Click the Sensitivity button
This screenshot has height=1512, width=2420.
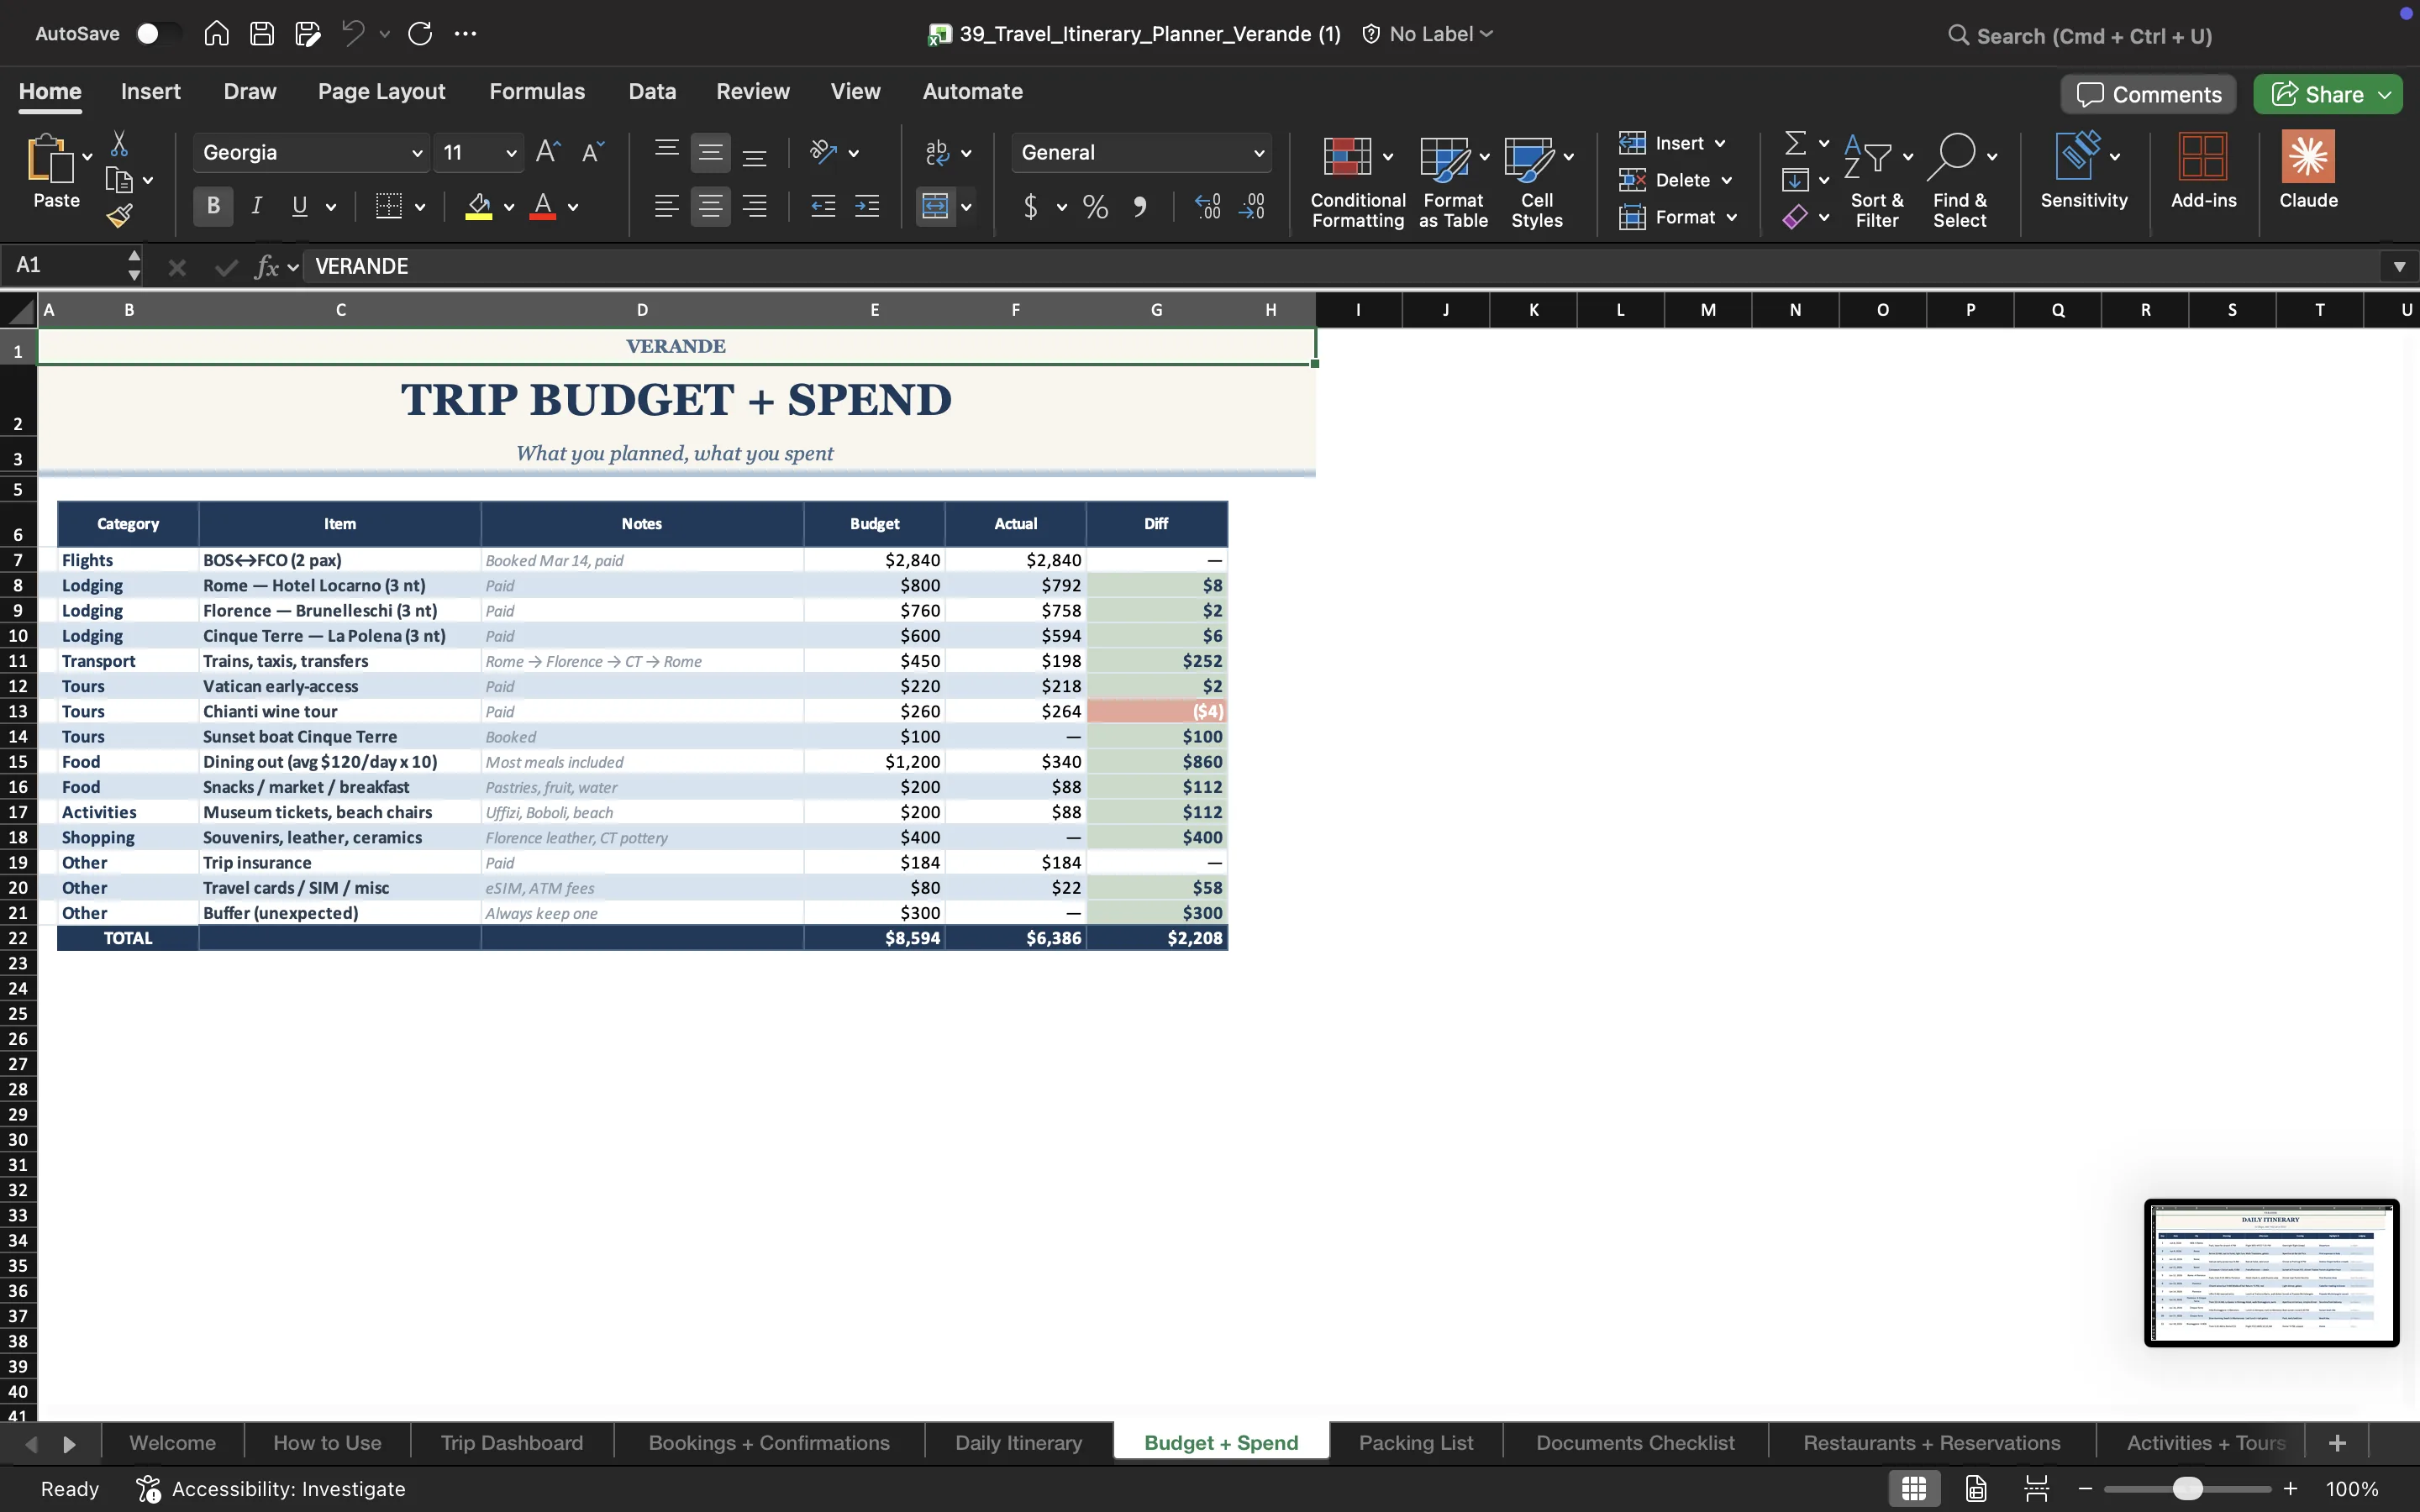point(2084,170)
